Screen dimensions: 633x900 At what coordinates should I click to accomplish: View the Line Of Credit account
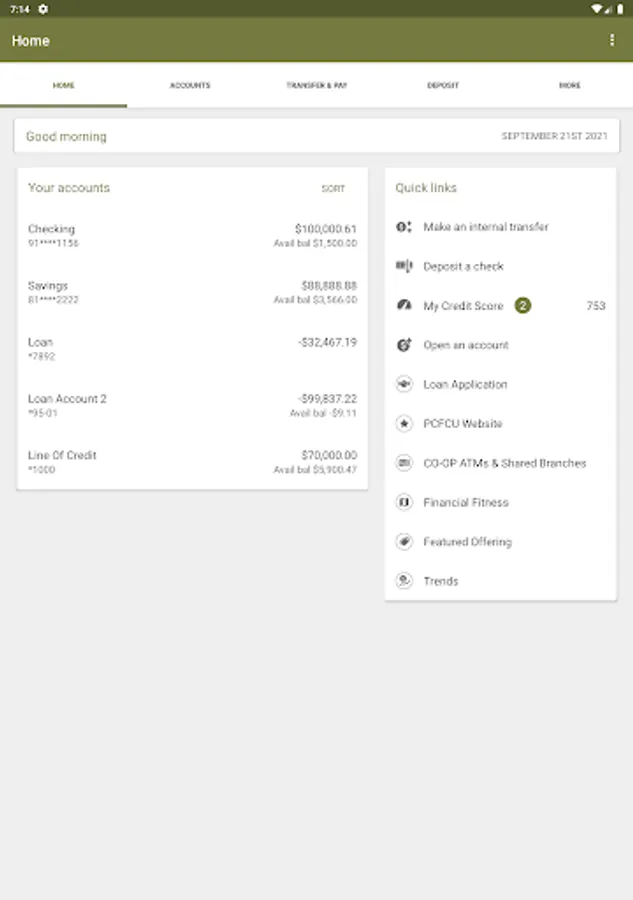(x=192, y=462)
